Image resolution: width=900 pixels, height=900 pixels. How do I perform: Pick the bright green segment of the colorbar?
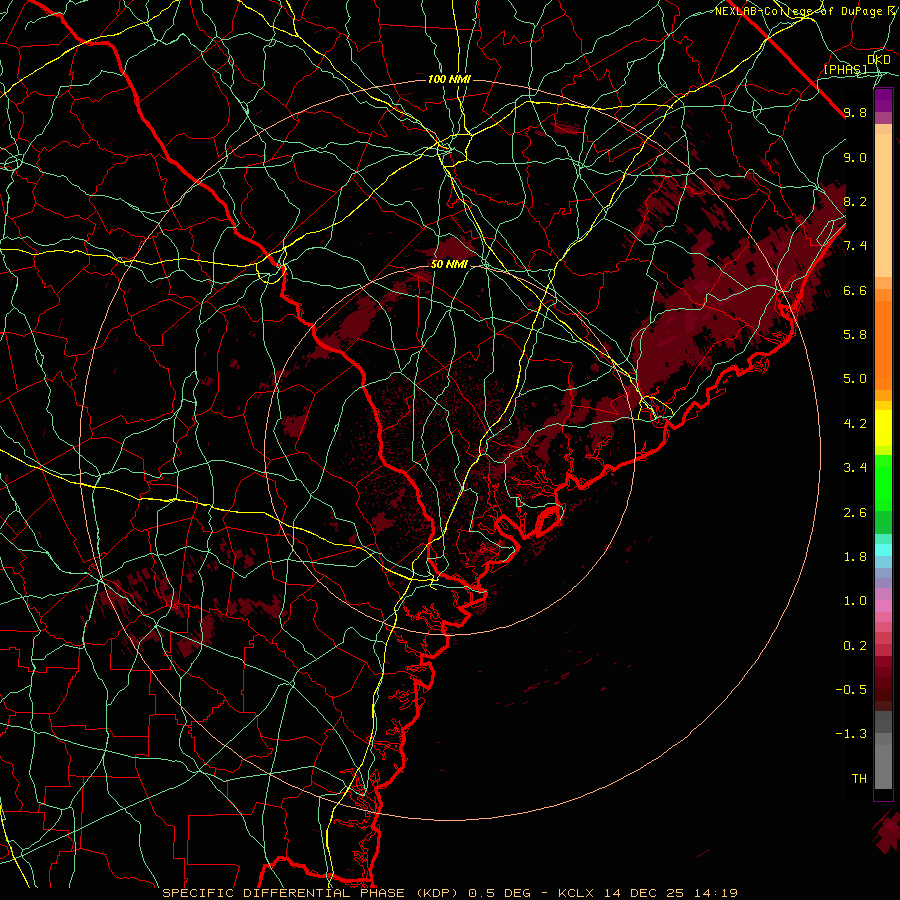(883, 483)
